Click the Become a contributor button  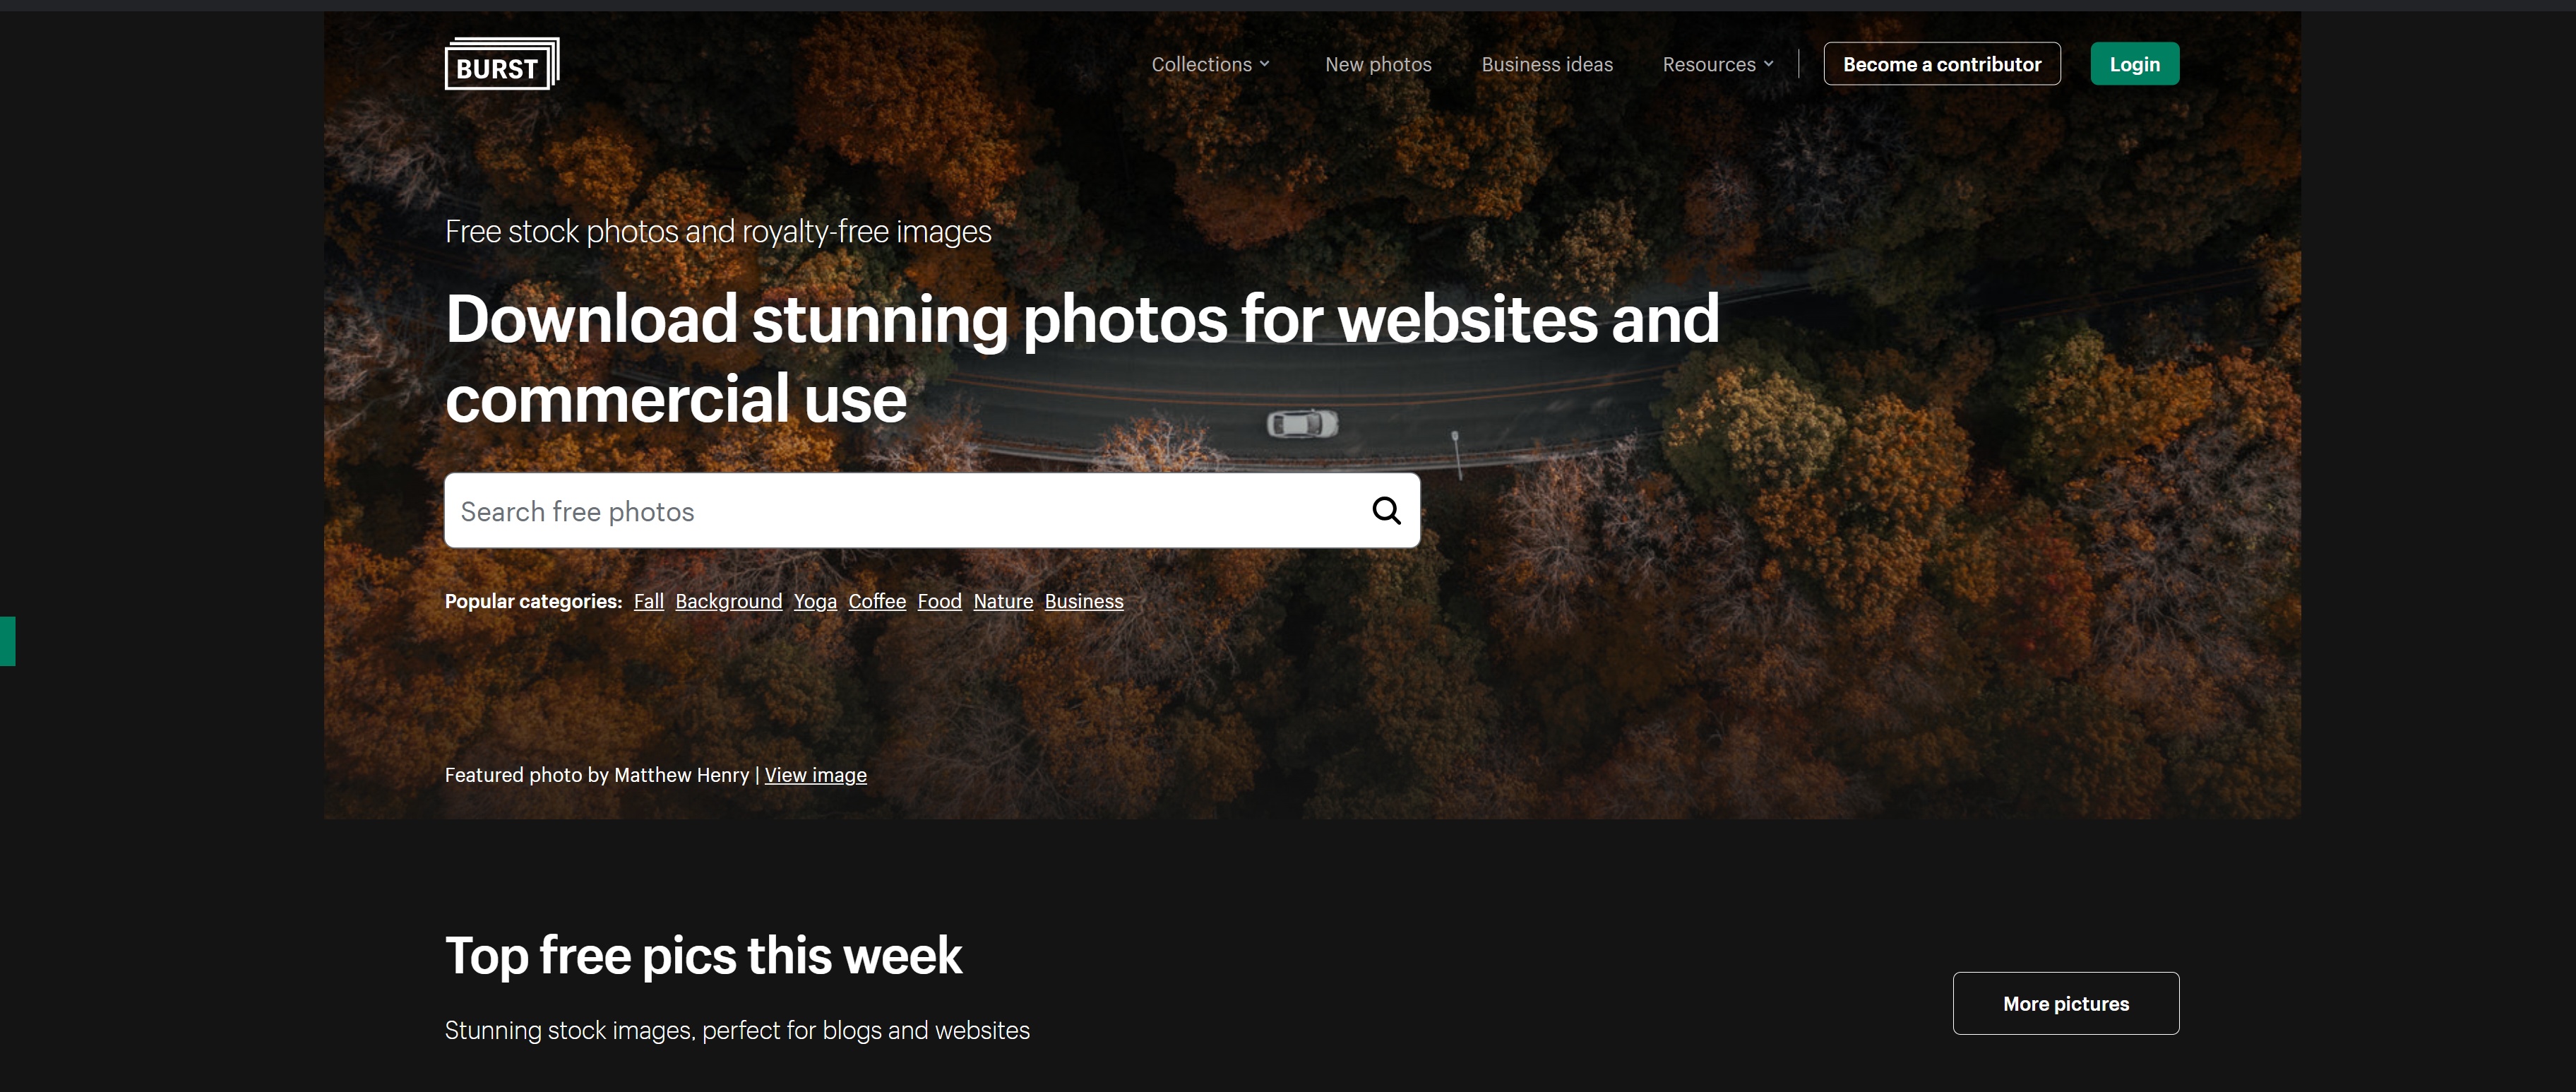[x=1941, y=64]
